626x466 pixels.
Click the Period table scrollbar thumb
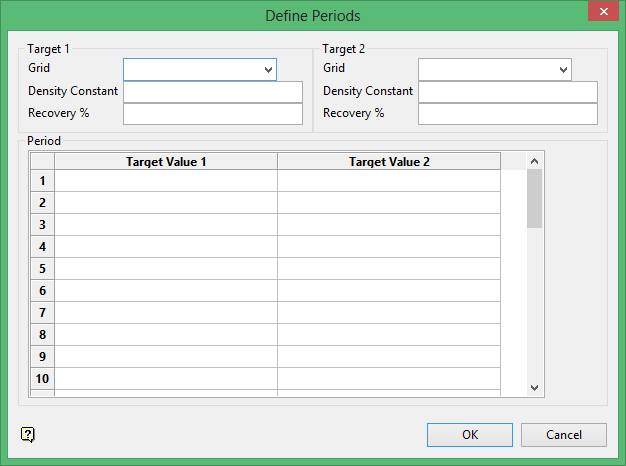pyautogui.click(x=534, y=198)
